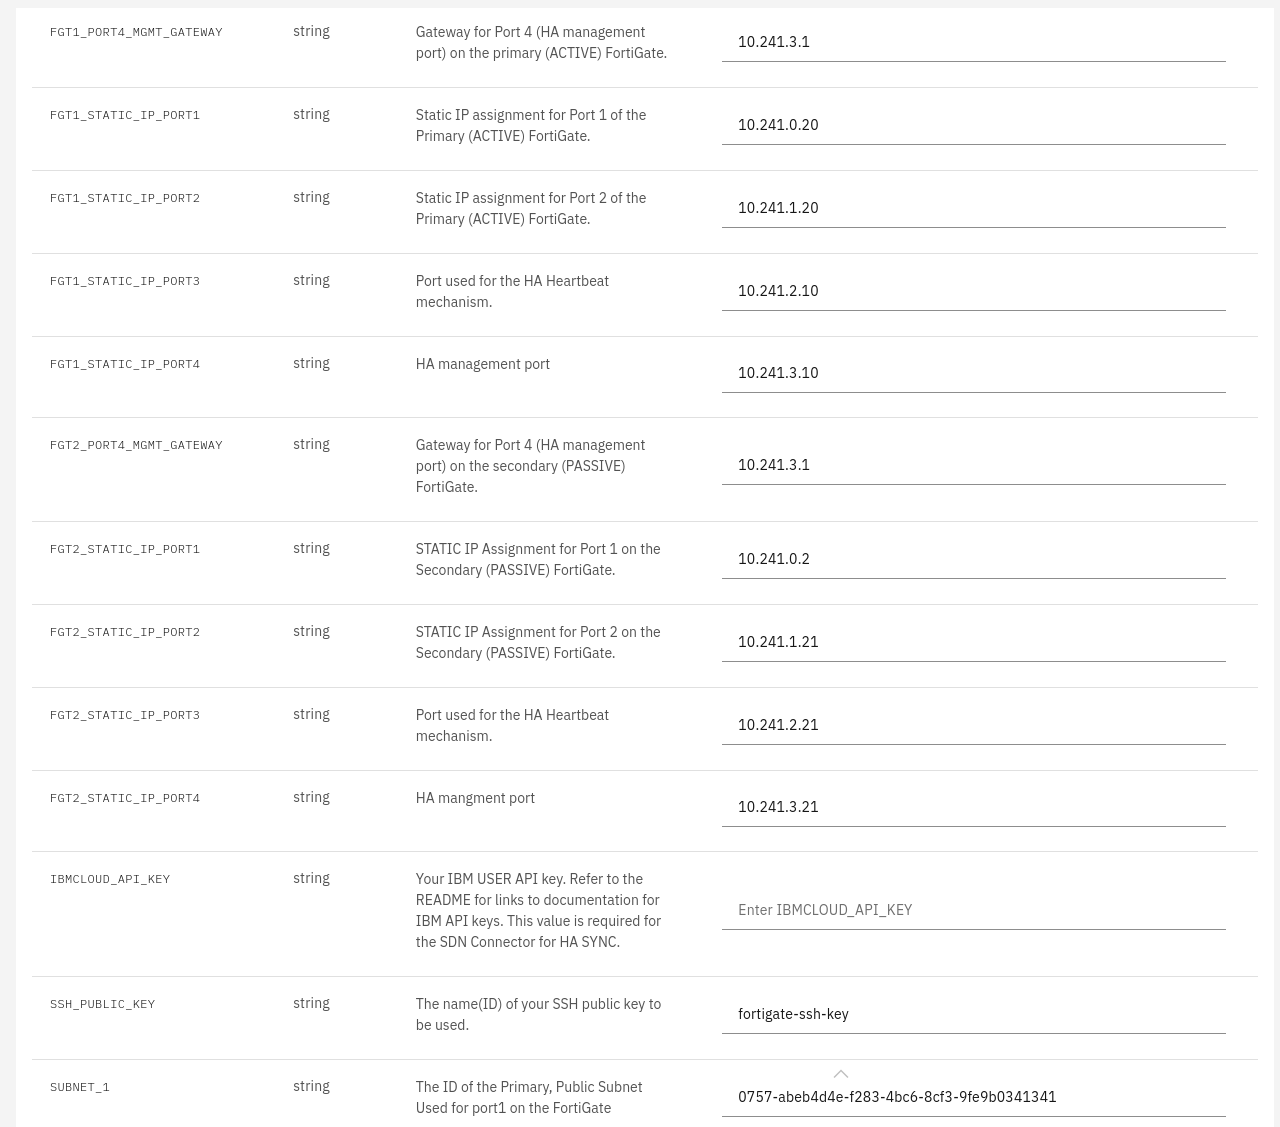Select the FGT2_STATIC_IP_PORT4 input 10.241.3.21
Viewport: 1280px width, 1127px height.
pyautogui.click(x=973, y=807)
